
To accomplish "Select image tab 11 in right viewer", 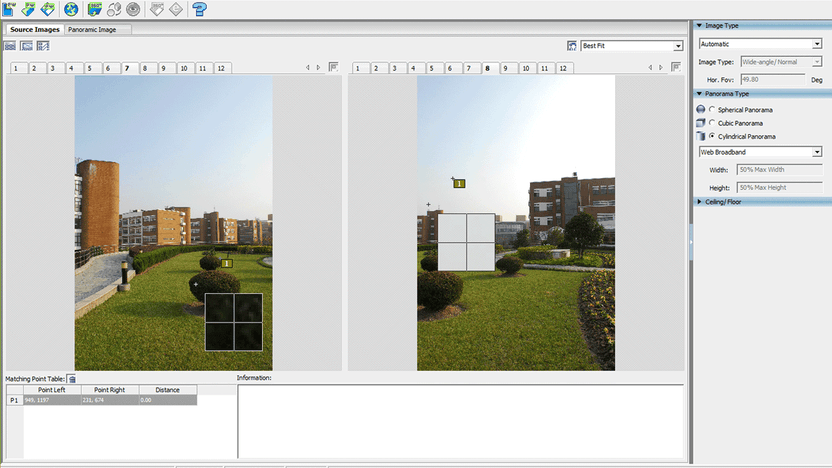I will [544, 68].
